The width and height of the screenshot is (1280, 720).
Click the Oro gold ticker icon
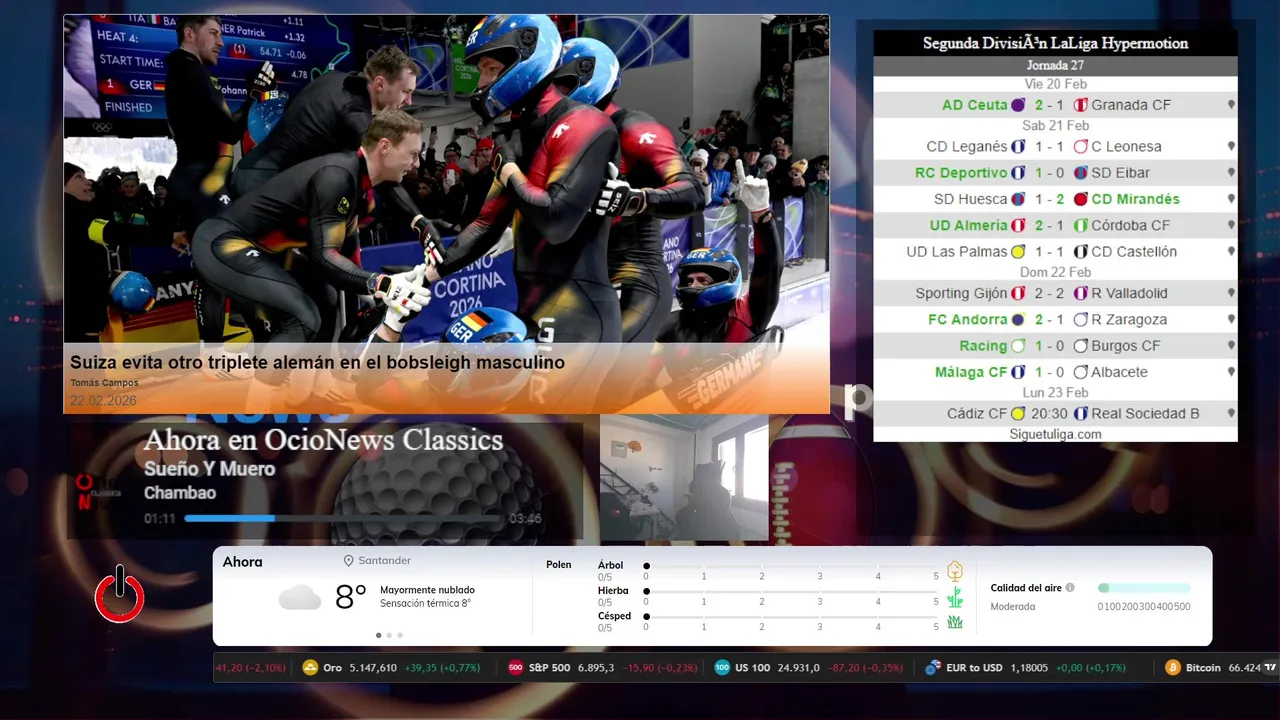tap(310, 668)
